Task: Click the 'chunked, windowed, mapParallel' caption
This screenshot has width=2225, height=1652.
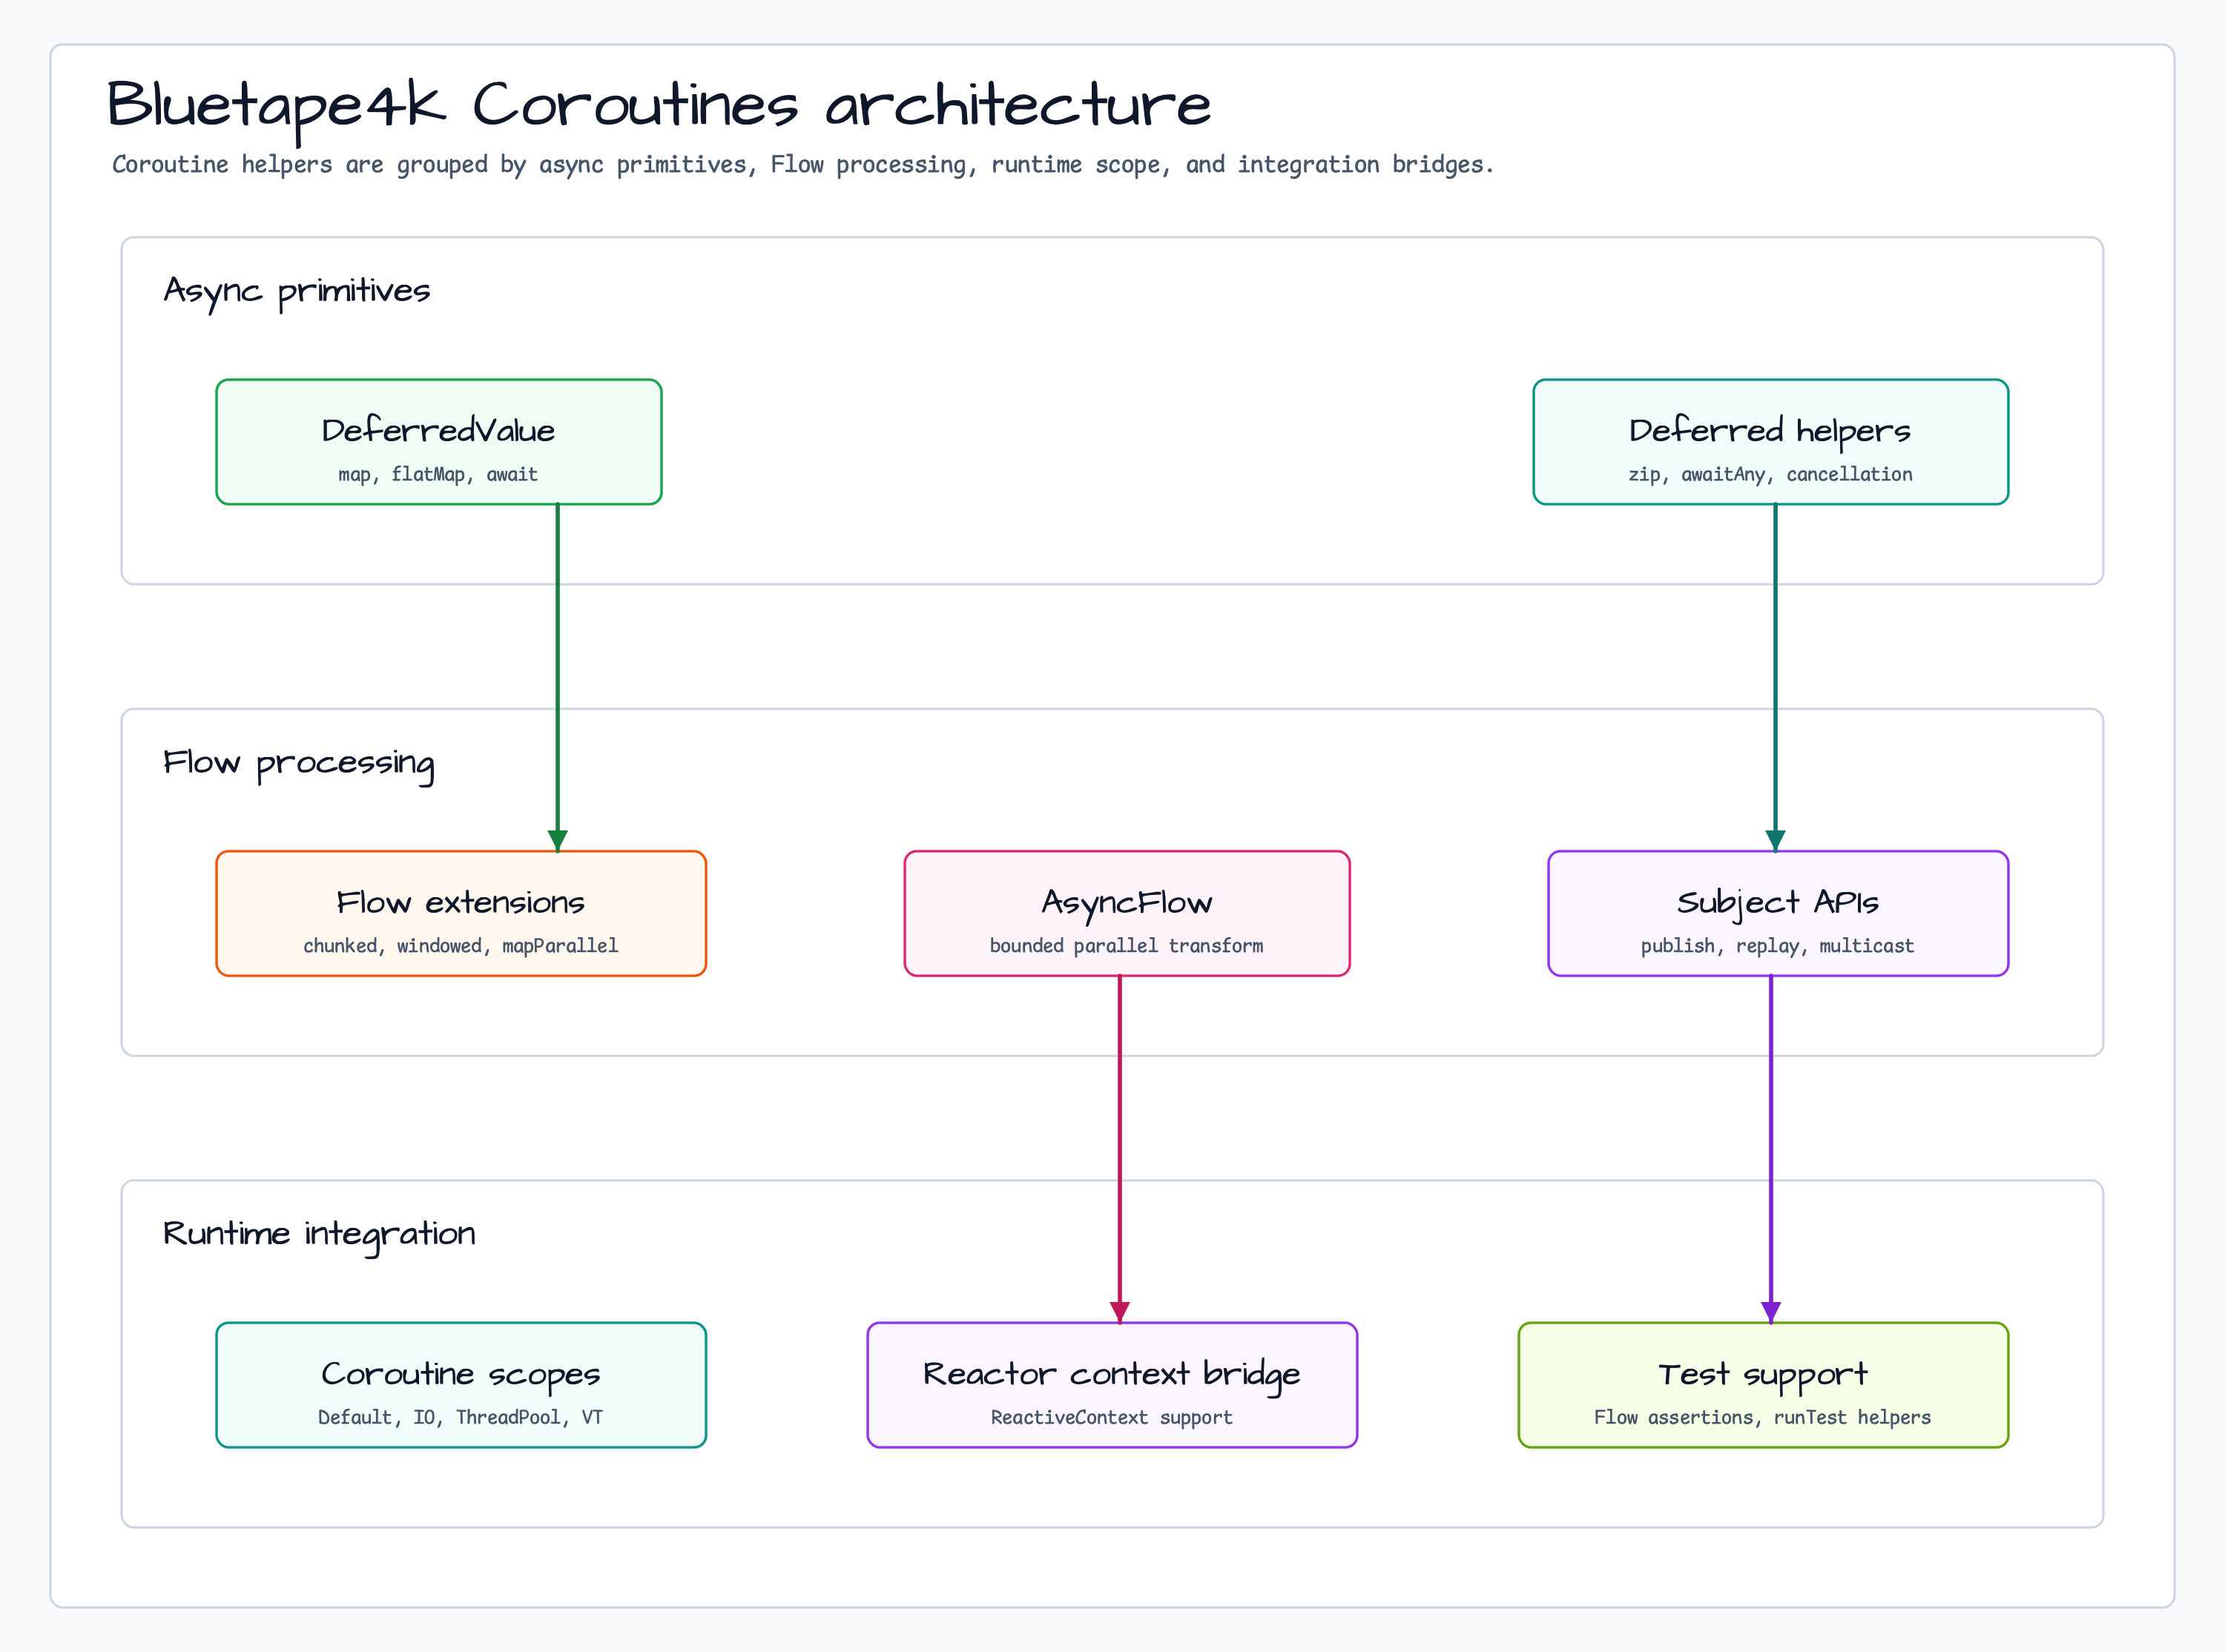Action: tap(461, 946)
